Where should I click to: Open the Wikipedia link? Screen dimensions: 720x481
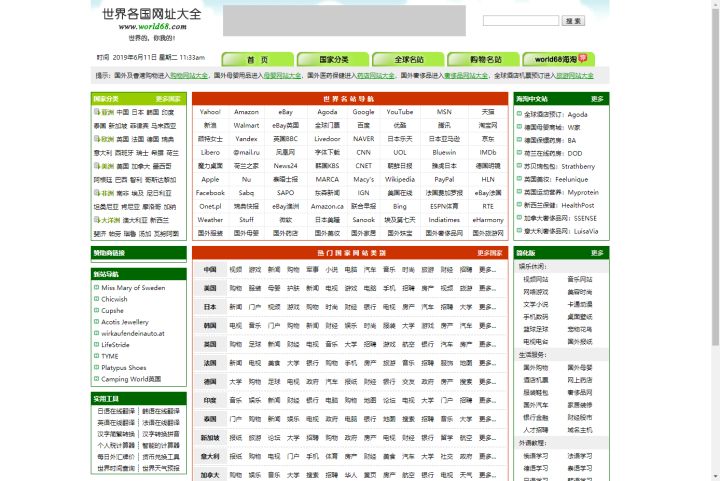399,179
